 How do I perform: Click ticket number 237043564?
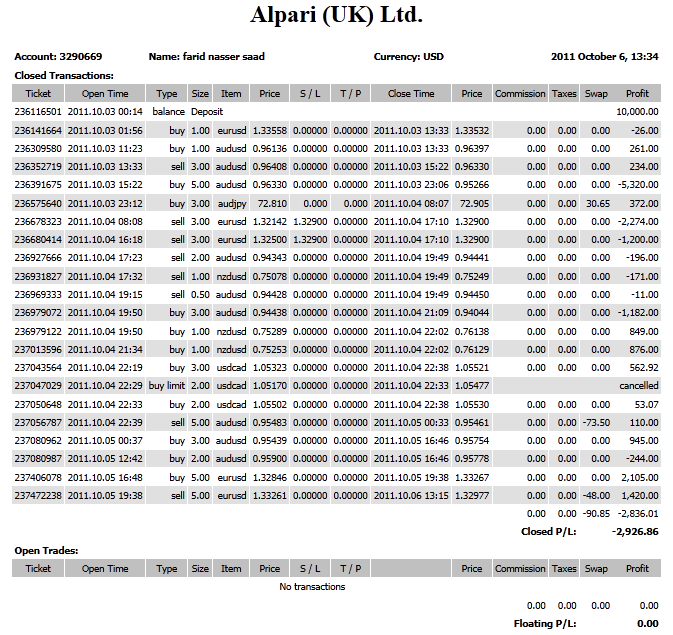(x=38, y=368)
